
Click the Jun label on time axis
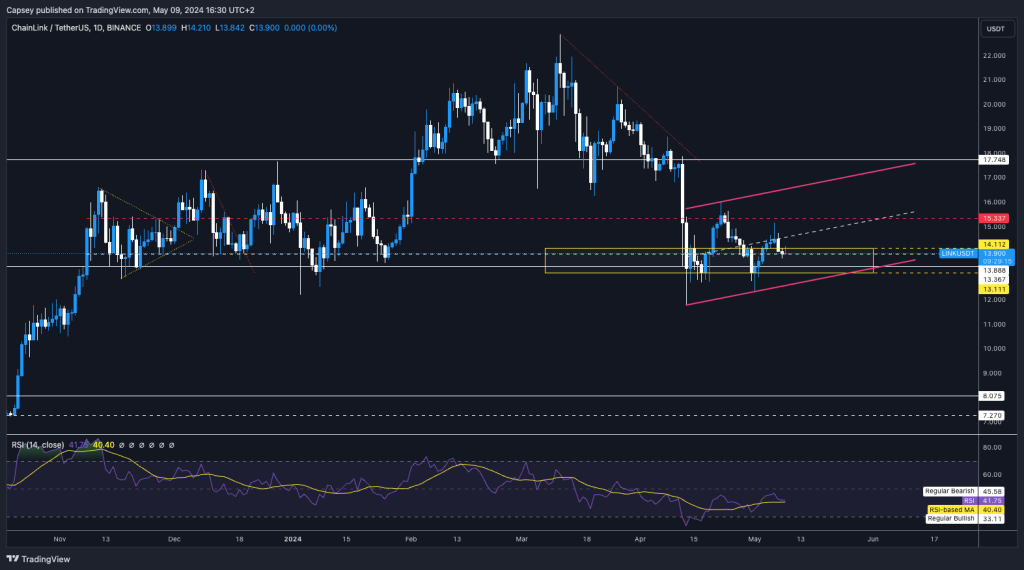[x=872, y=539]
